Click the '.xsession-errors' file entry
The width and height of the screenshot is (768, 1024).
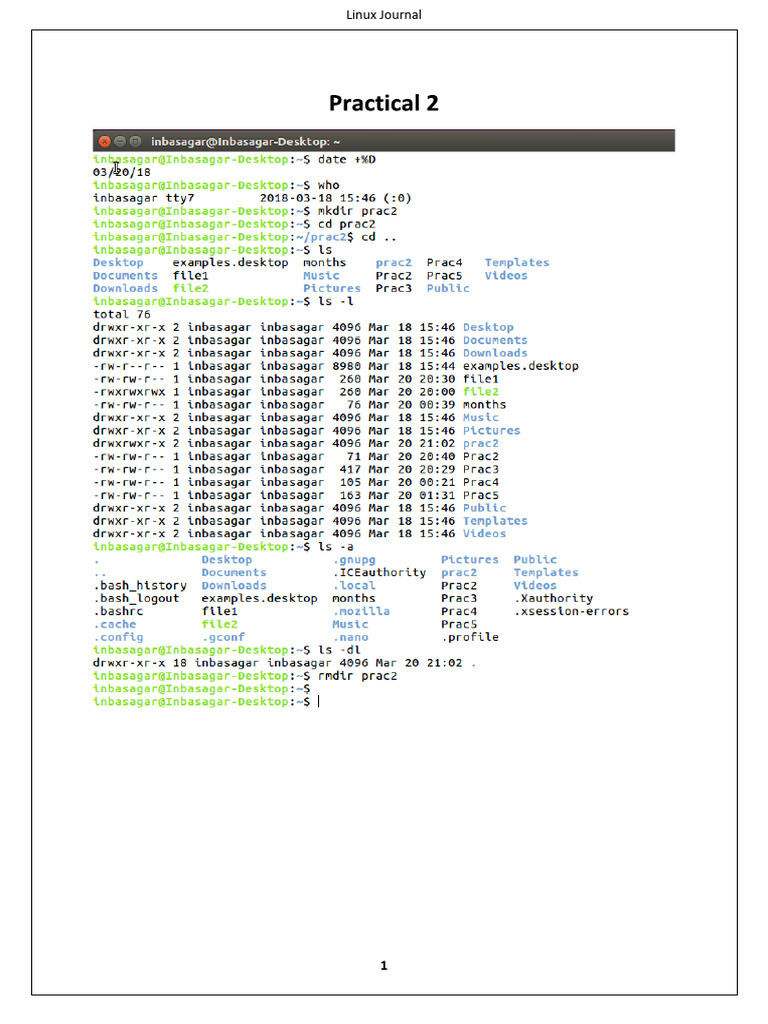[571, 612]
